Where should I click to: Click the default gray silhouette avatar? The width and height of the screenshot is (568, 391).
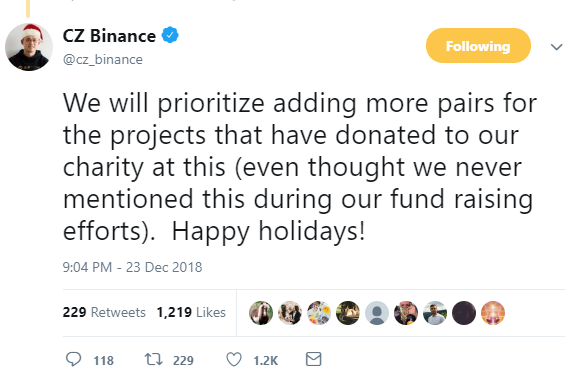377,313
